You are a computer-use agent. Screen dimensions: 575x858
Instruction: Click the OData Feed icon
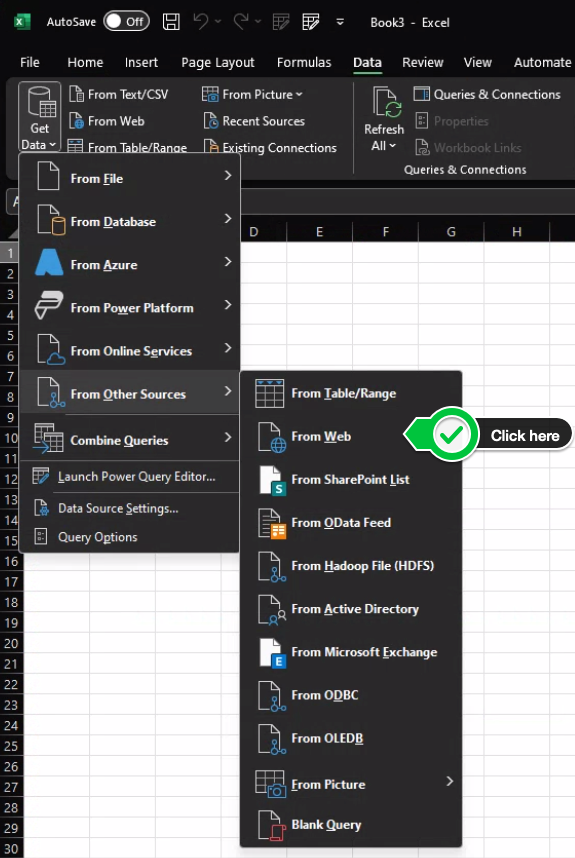point(272,524)
